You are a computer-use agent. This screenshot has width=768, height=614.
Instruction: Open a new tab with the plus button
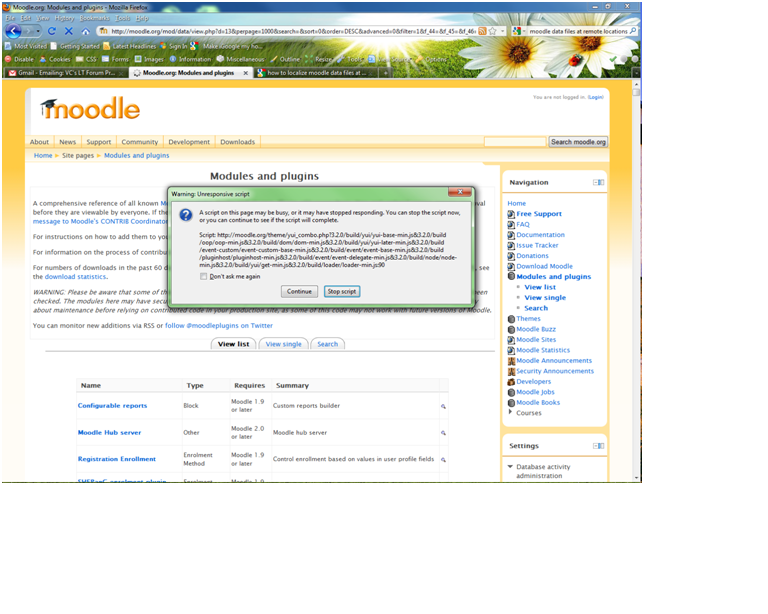pyautogui.click(x=386, y=73)
